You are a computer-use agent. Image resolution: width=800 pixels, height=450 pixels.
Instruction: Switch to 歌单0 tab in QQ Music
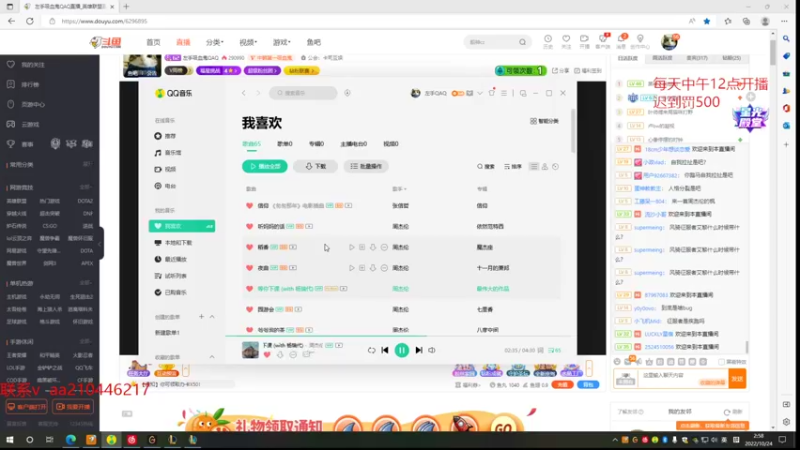point(285,144)
